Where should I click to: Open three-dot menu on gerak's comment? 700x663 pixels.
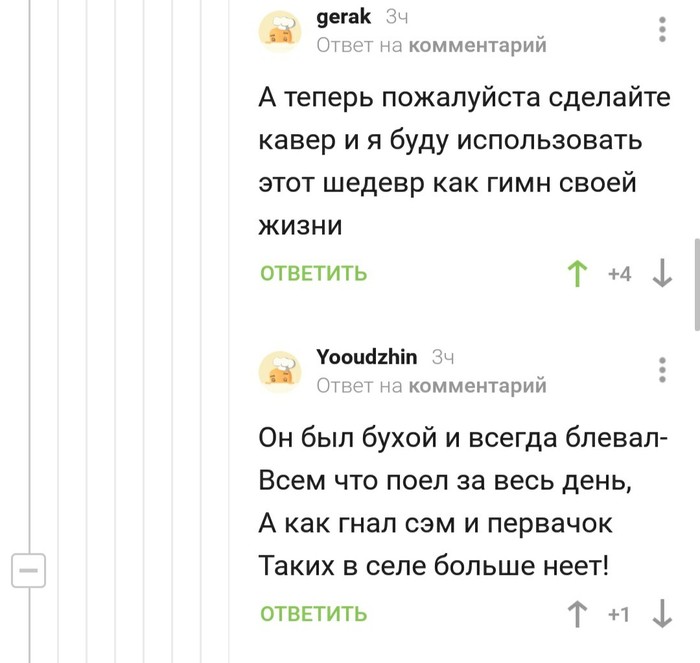663,29
